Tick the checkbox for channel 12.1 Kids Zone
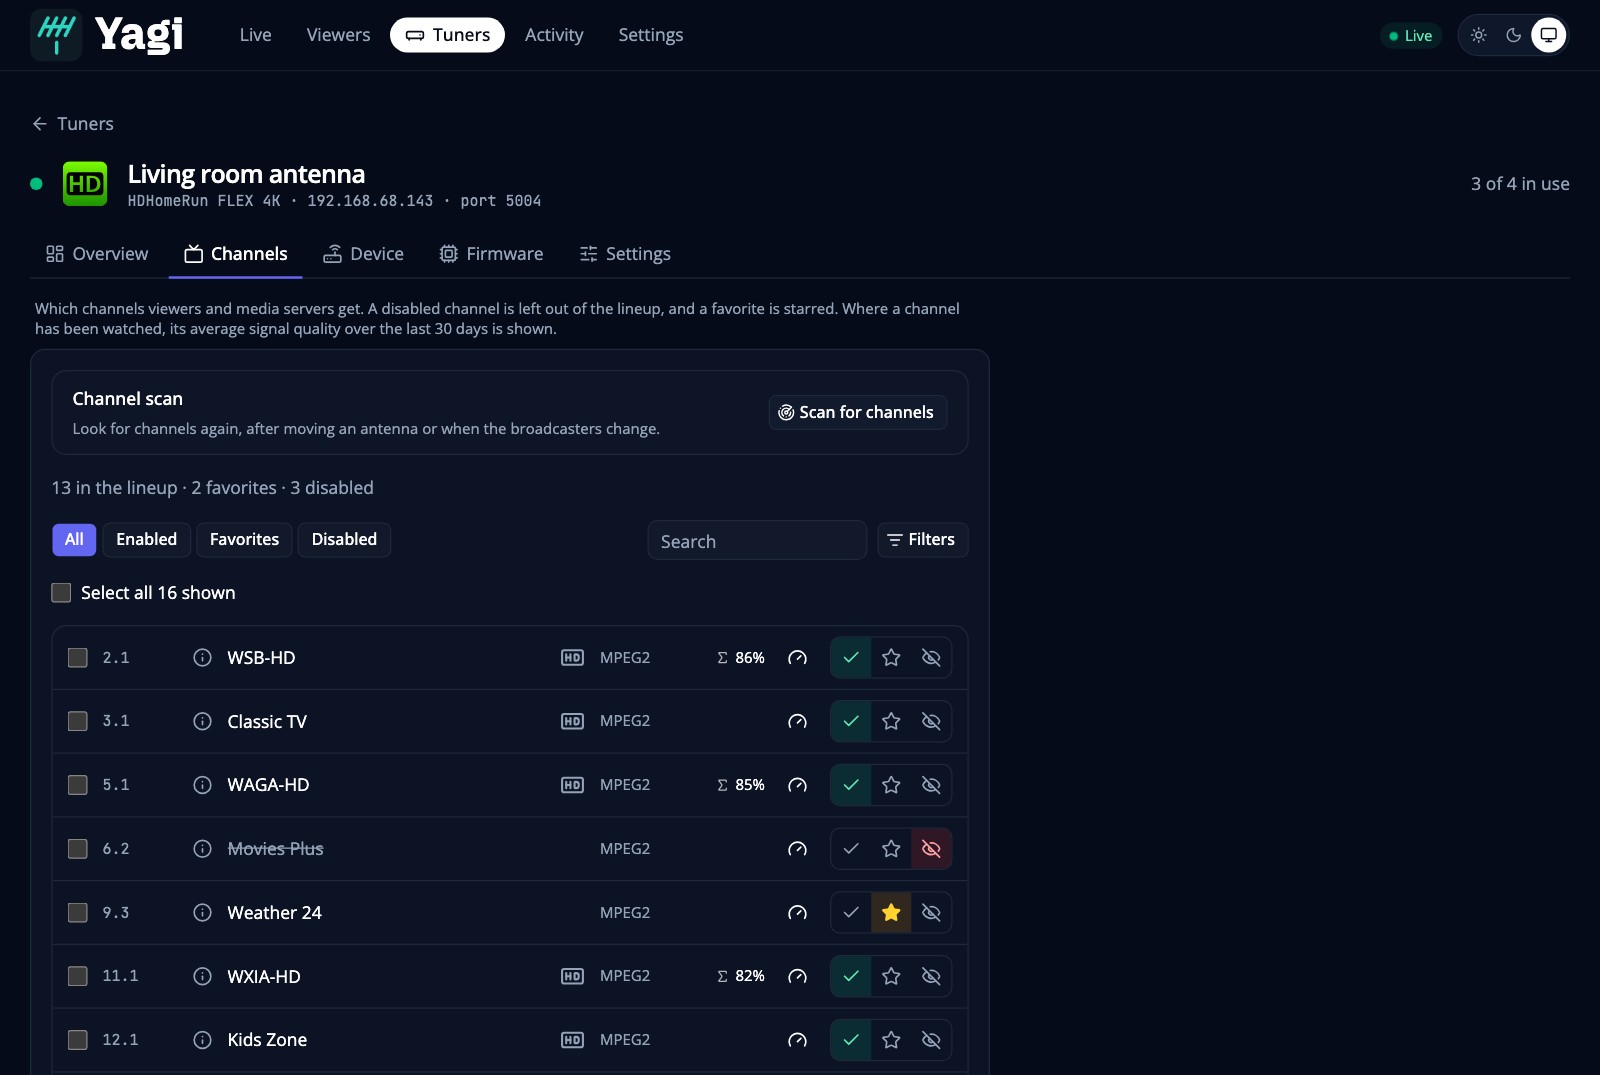This screenshot has width=1600, height=1075. (x=77, y=1040)
